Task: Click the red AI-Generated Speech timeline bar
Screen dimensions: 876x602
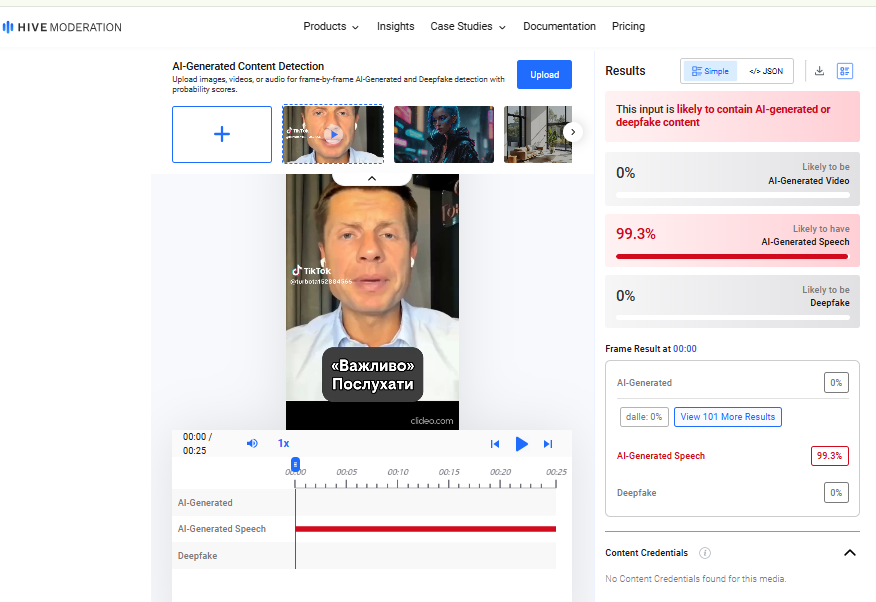Action: pos(426,529)
